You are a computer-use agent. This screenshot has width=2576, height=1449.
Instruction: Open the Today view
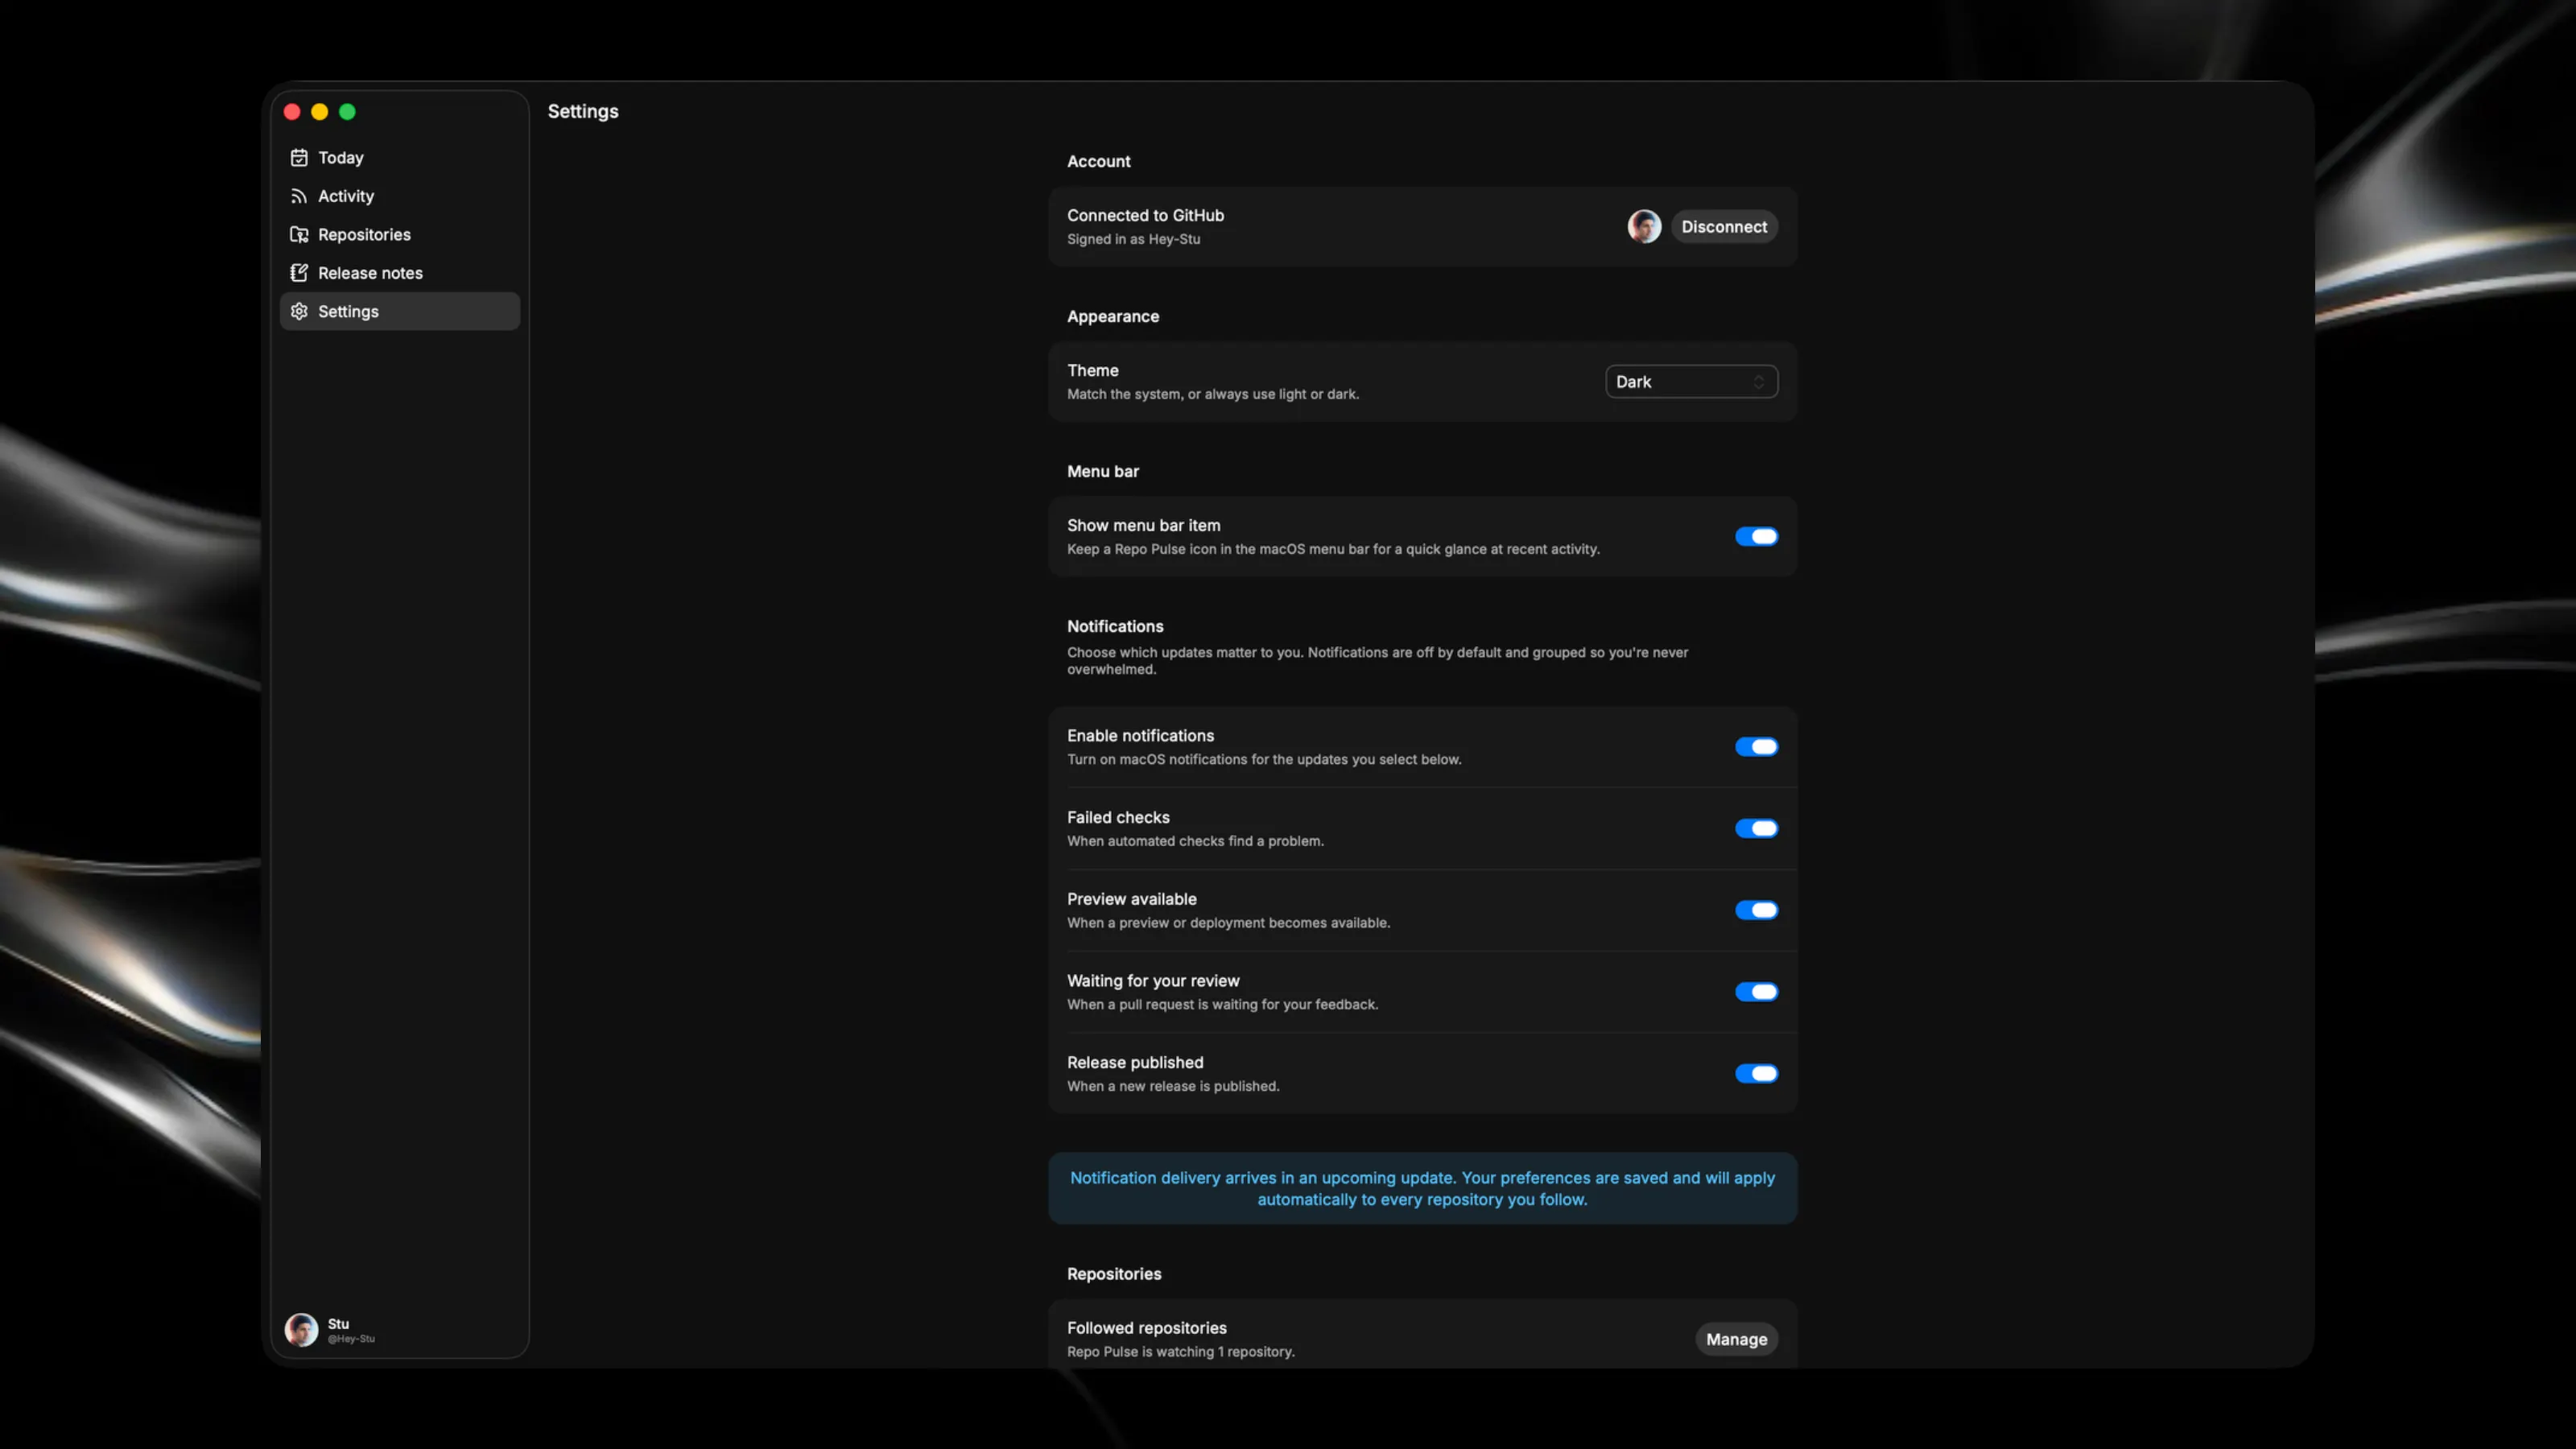coord(400,158)
